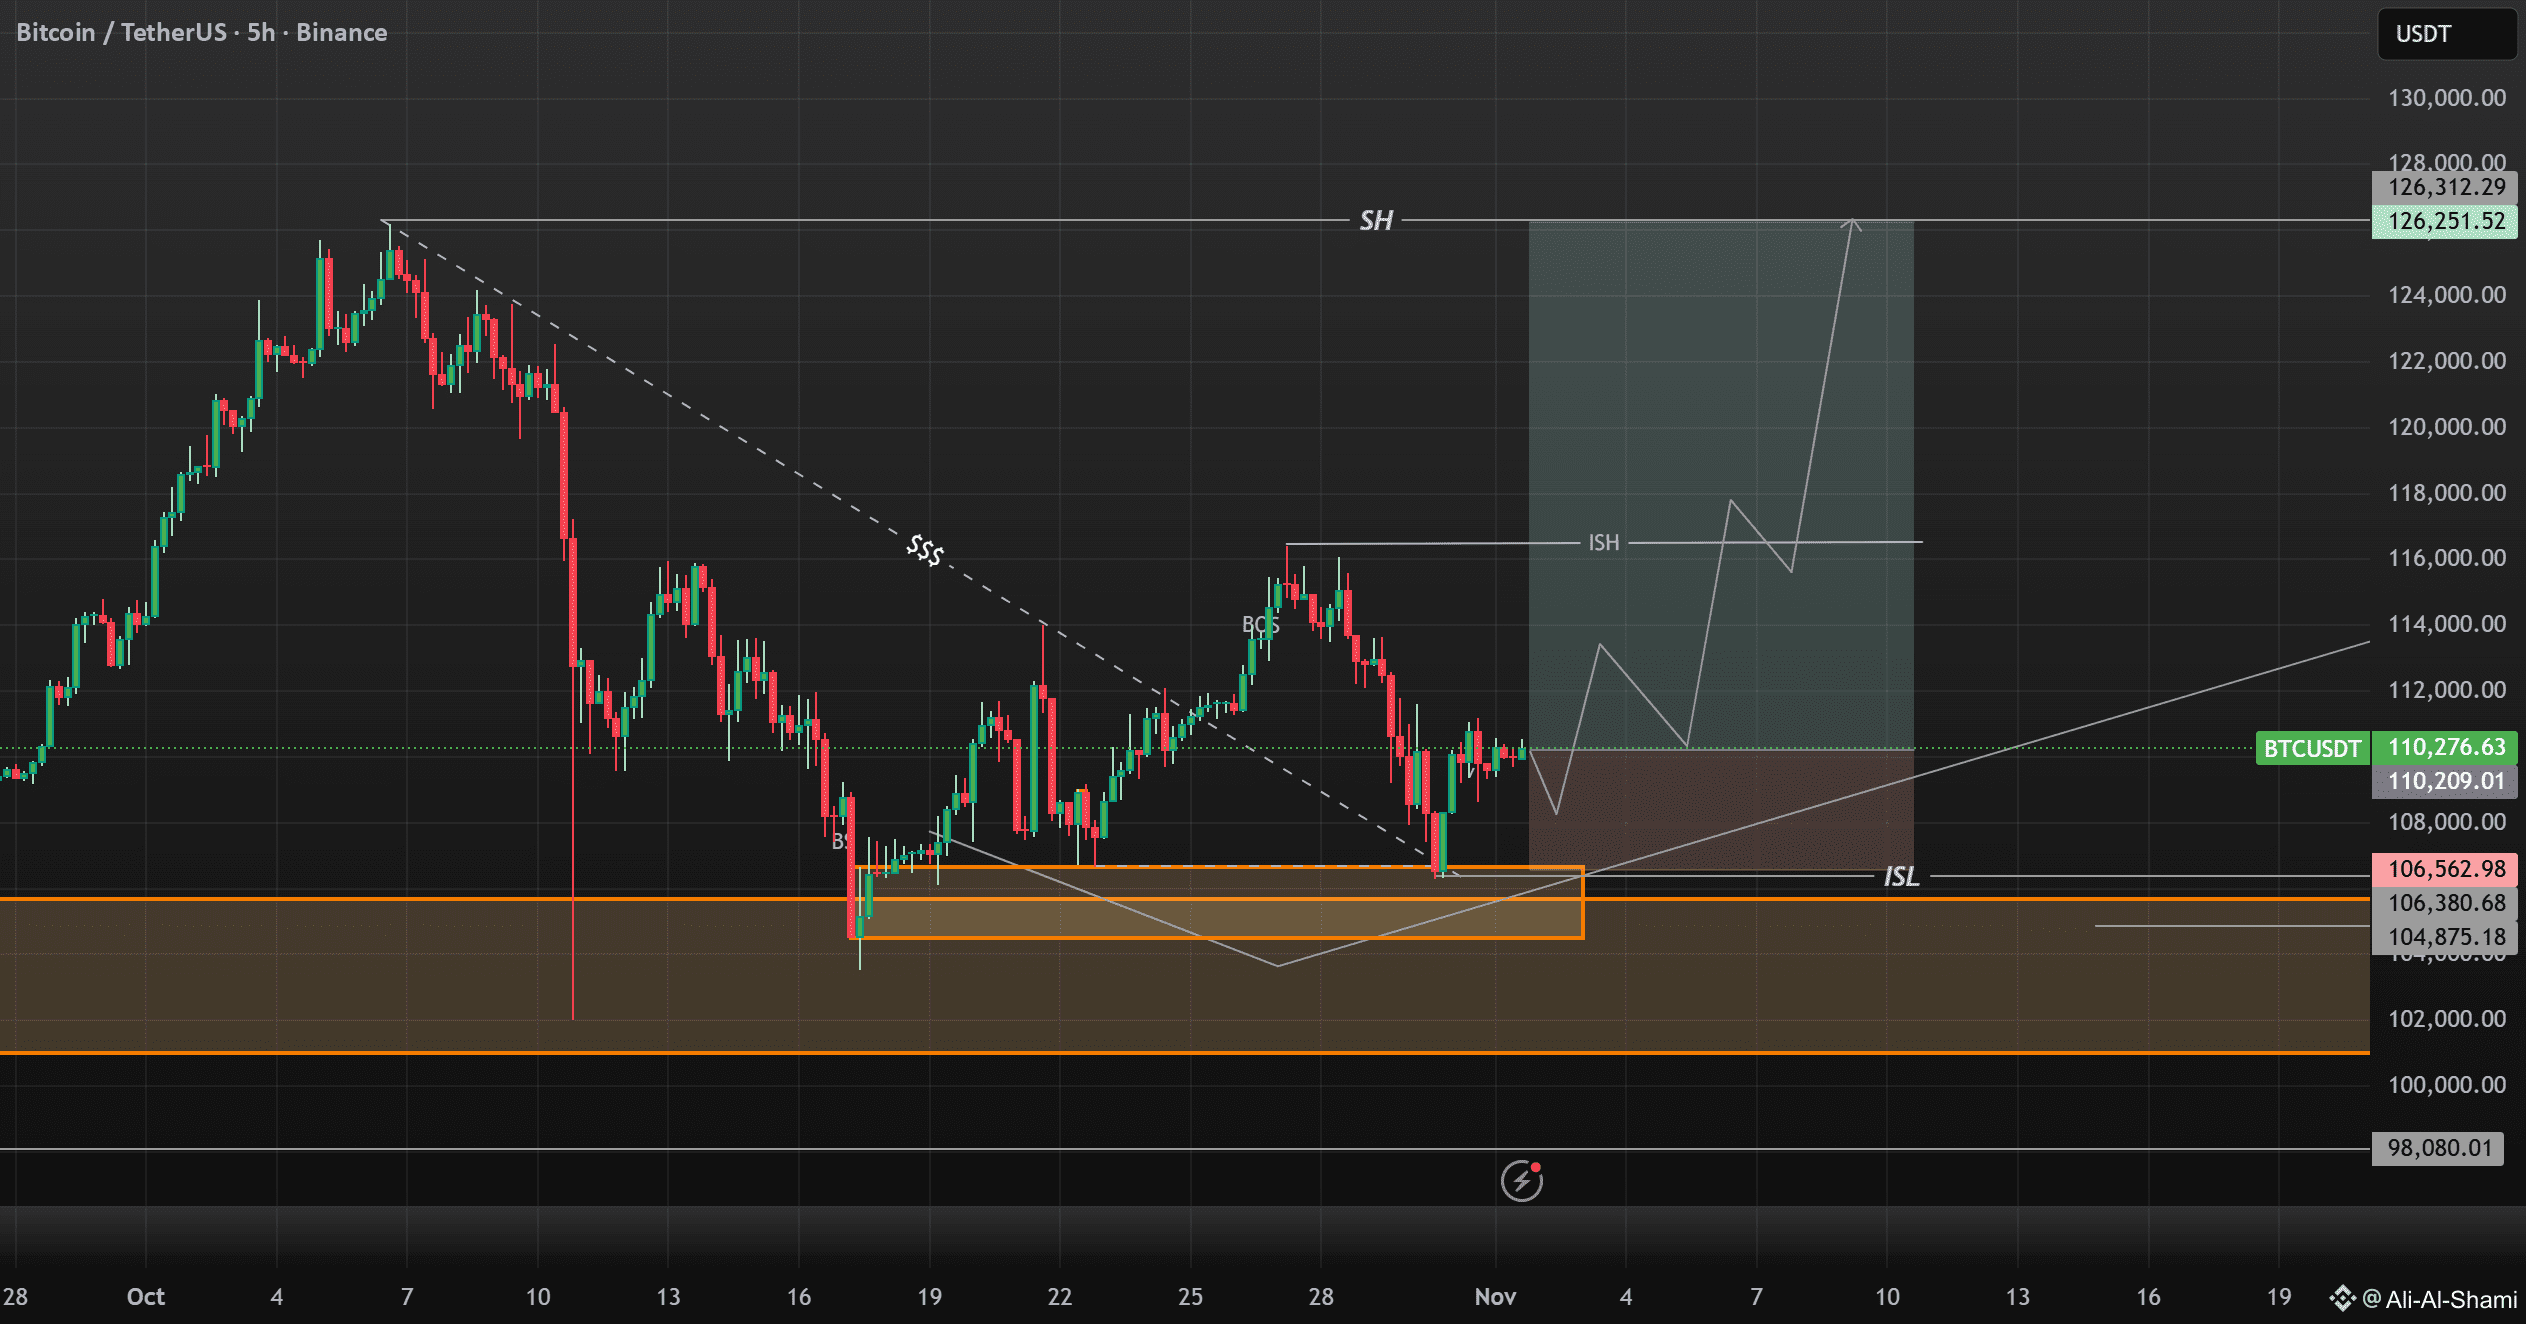The image size is (2526, 1324).
Task: Click the Oct label on the time axis
Action: coord(145,1297)
